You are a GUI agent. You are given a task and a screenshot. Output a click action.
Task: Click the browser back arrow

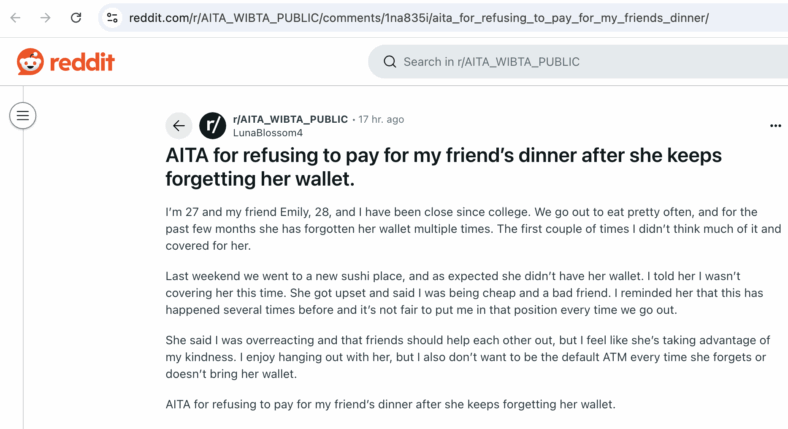(16, 18)
